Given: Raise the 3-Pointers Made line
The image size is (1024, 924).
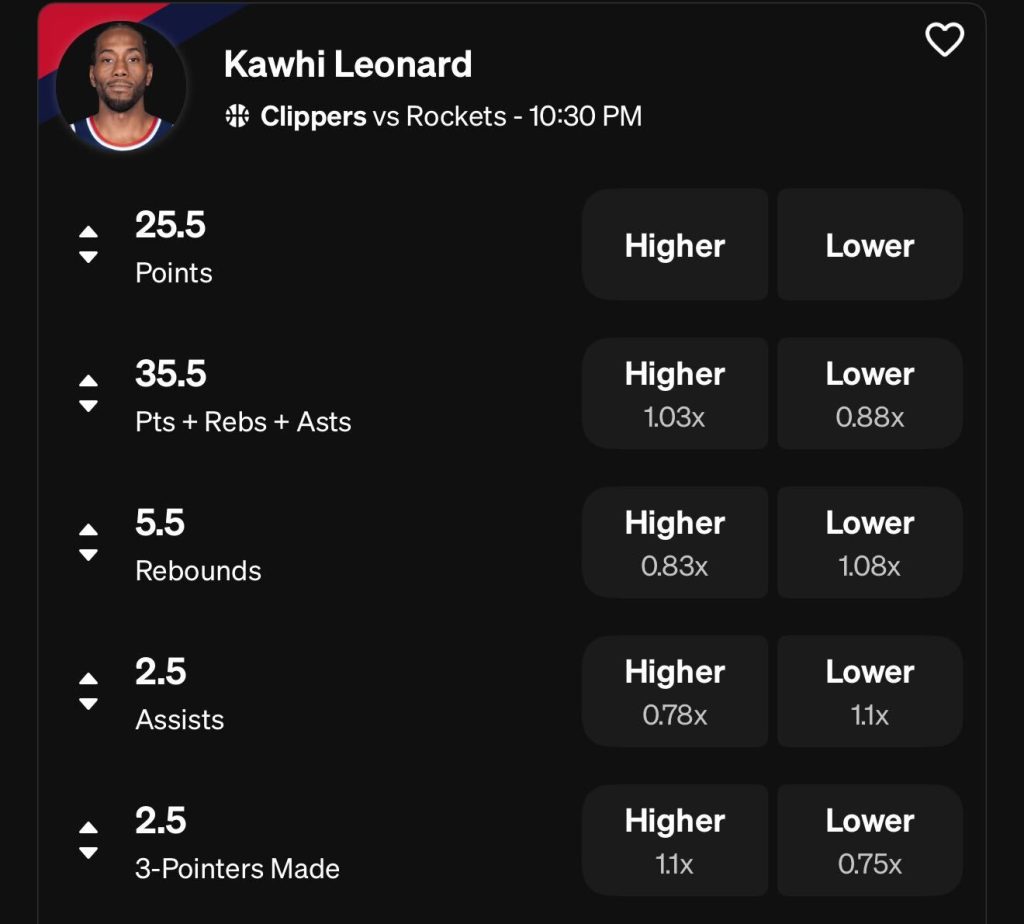Looking at the screenshot, I should click(88, 828).
